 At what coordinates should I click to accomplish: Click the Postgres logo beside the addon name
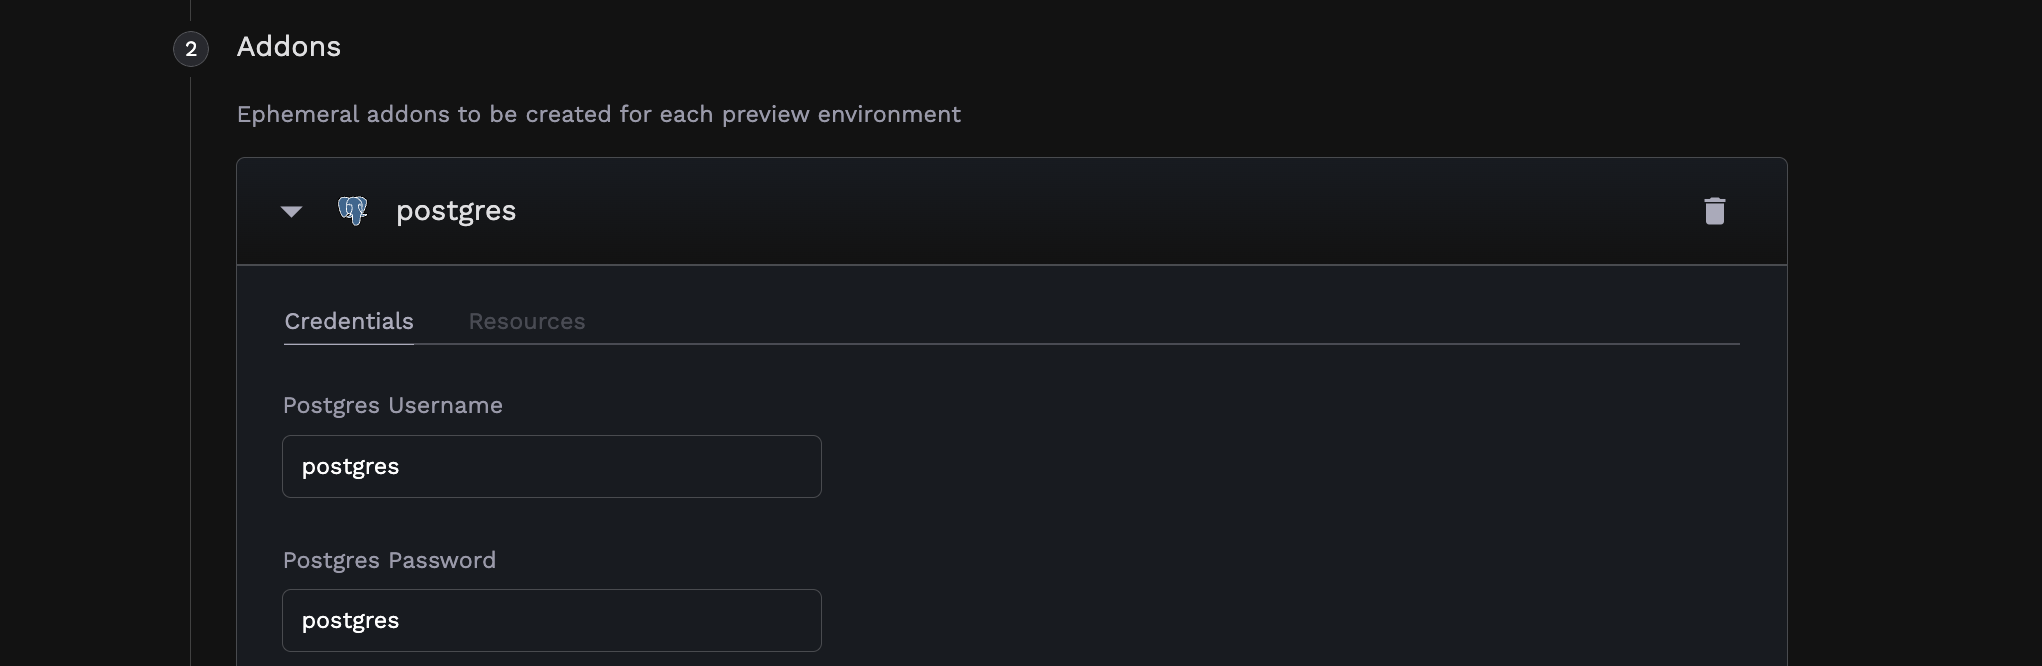(352, 211)
